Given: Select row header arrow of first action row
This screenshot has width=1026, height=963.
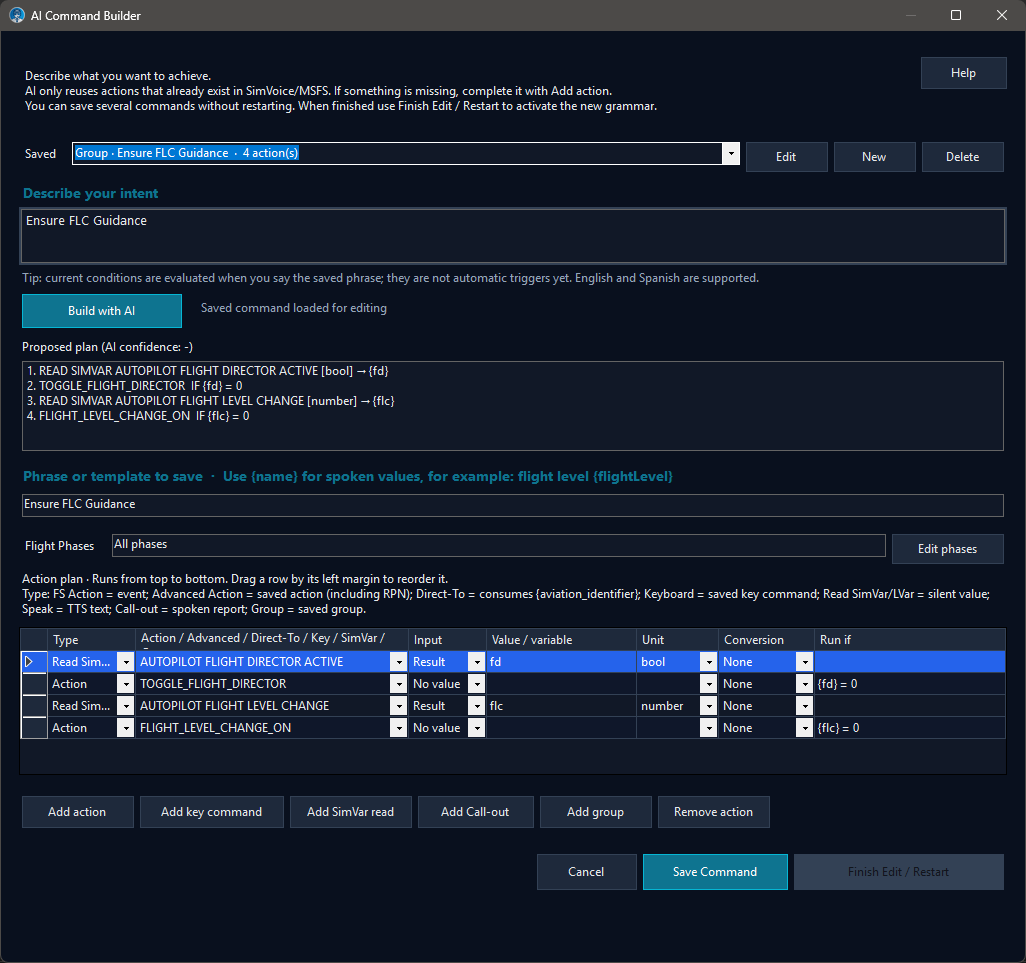Looking at the screenshot, I should 34,662.
